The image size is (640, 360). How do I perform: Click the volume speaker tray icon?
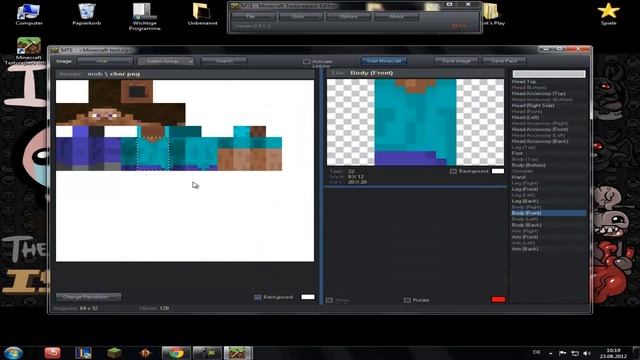pyautogui.click(x=587, y=353)
